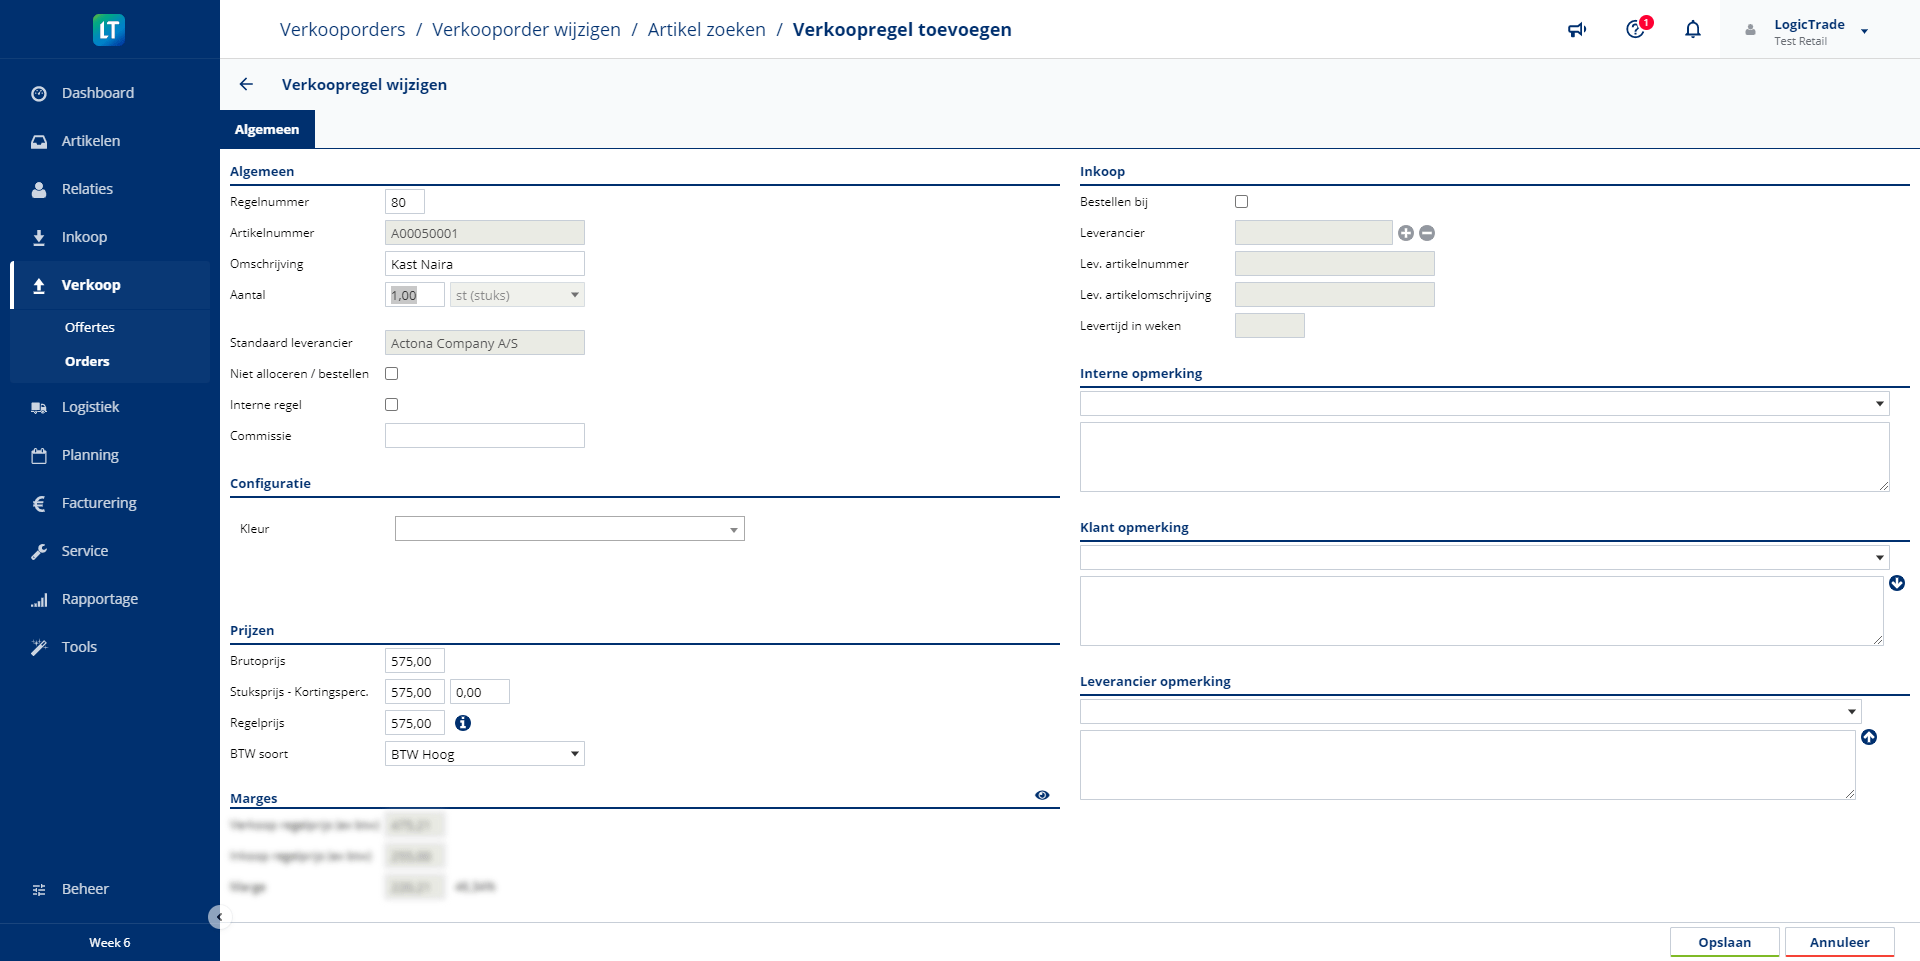Open the notifications bell
1920x961 pixels.
click(x=1693, y=30)
